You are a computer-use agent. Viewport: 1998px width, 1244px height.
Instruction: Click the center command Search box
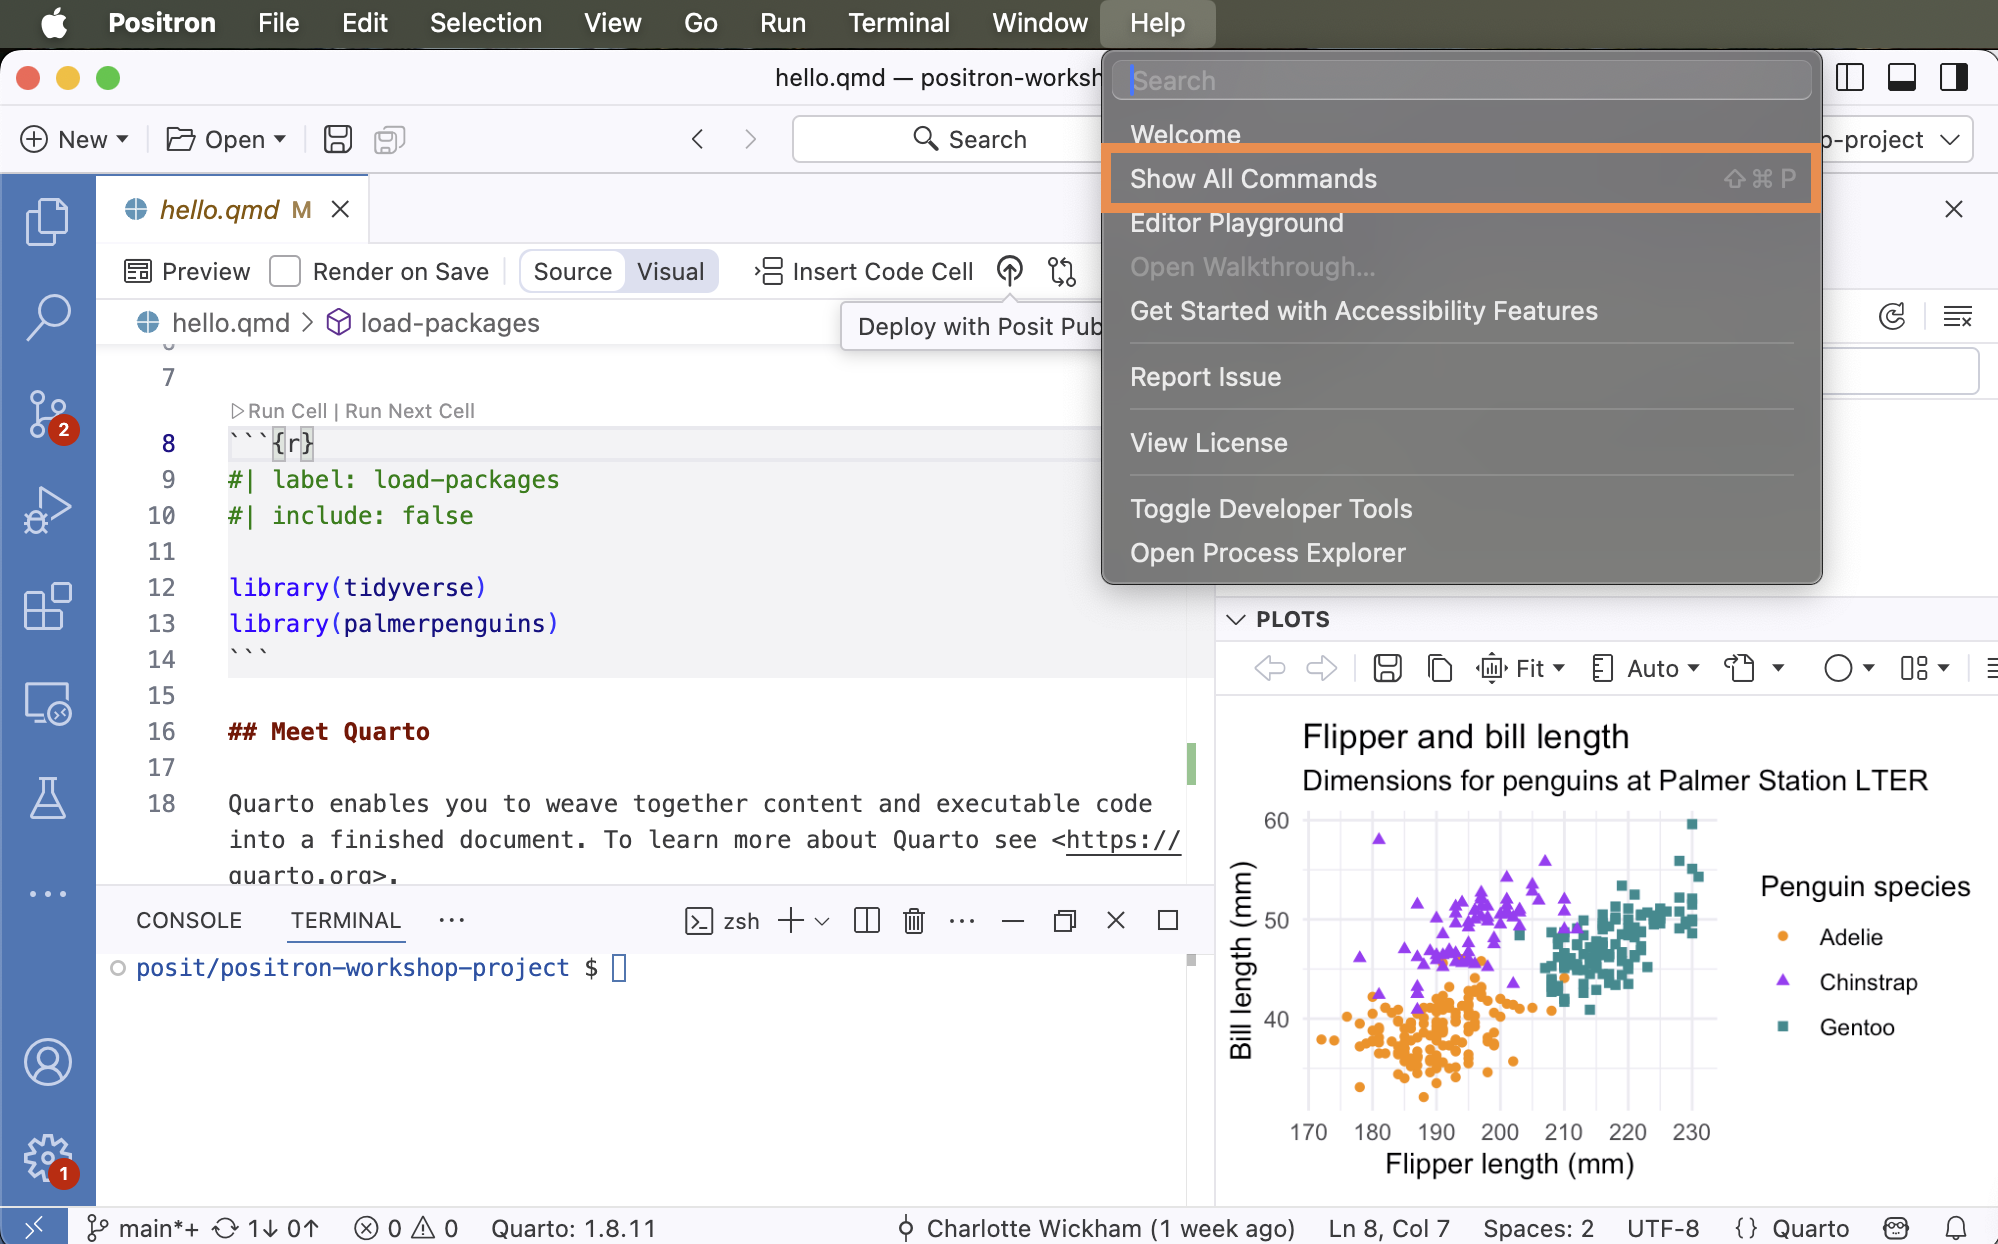[970, 139]
